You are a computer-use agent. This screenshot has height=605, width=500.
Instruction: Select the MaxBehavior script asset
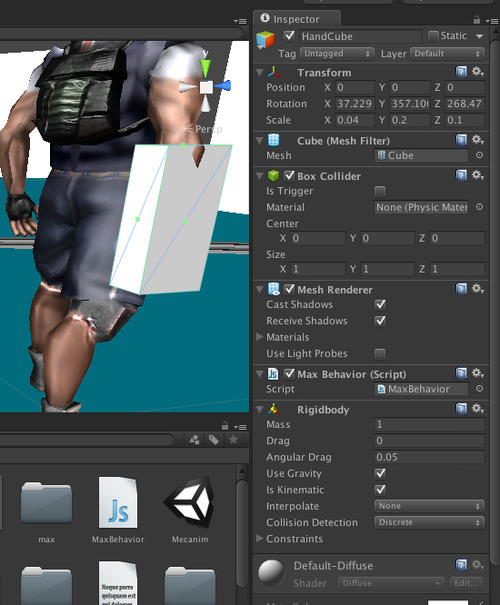118,509
